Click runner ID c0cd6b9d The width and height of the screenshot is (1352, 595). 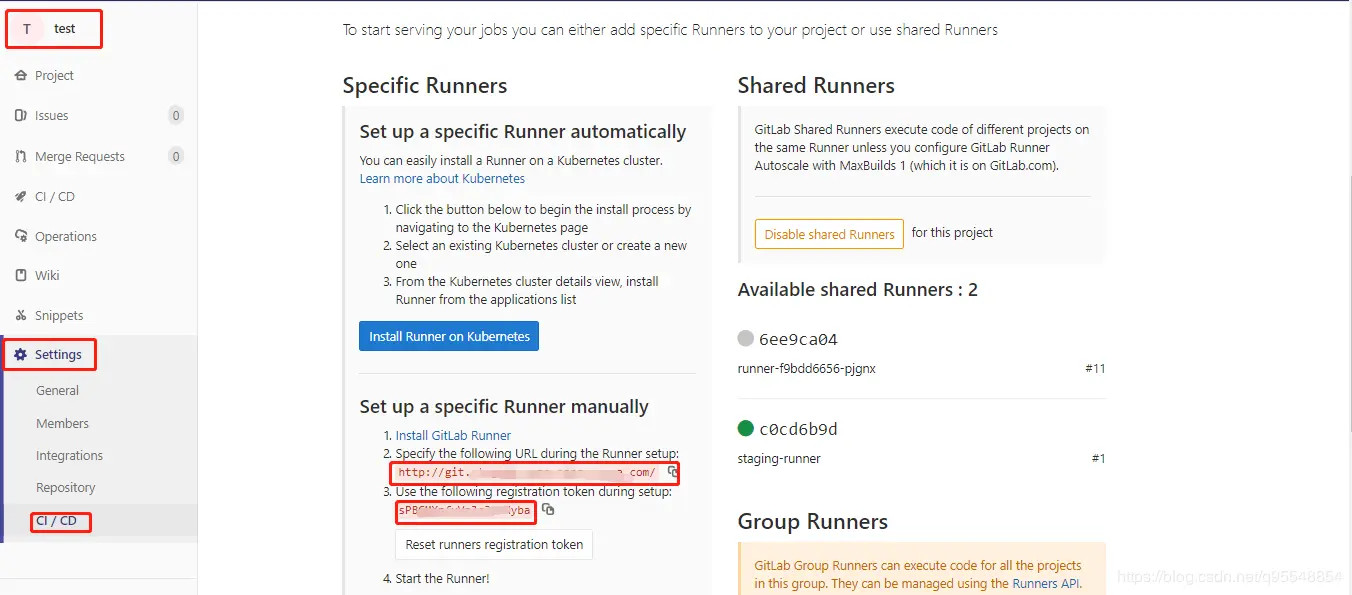tap(798, 429)
